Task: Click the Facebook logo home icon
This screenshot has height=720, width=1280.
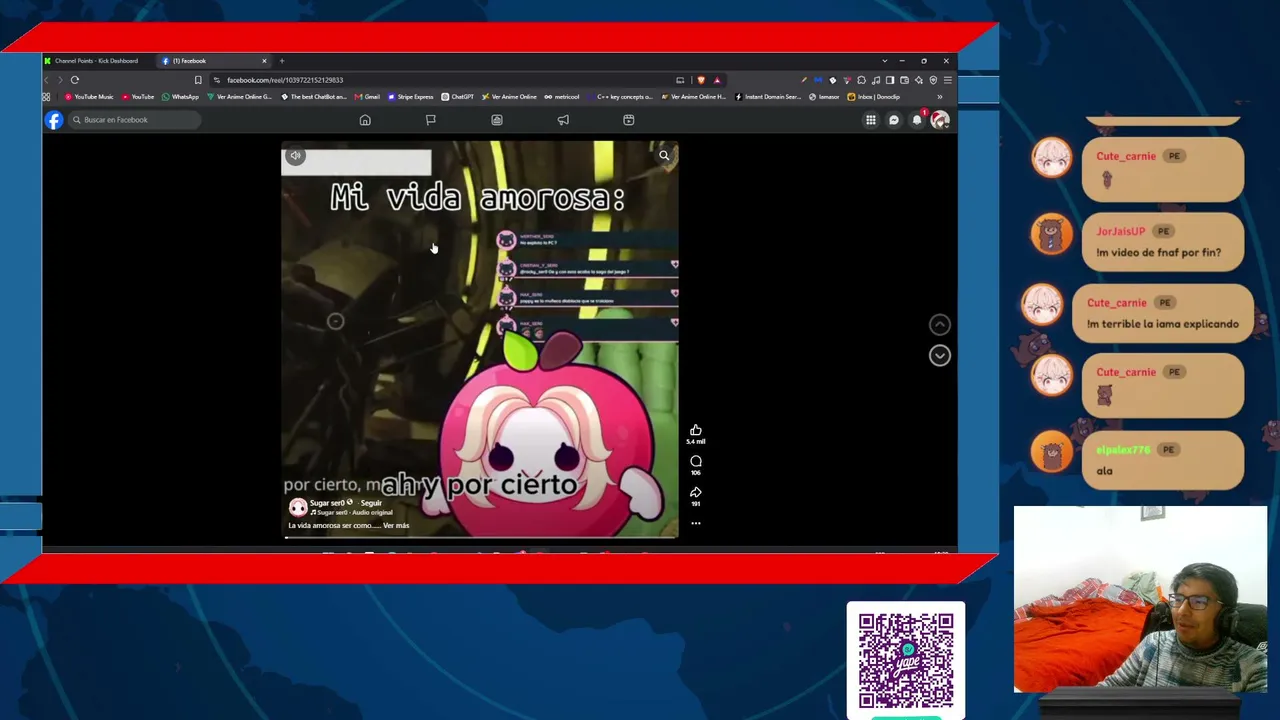Action: [54, 120]
